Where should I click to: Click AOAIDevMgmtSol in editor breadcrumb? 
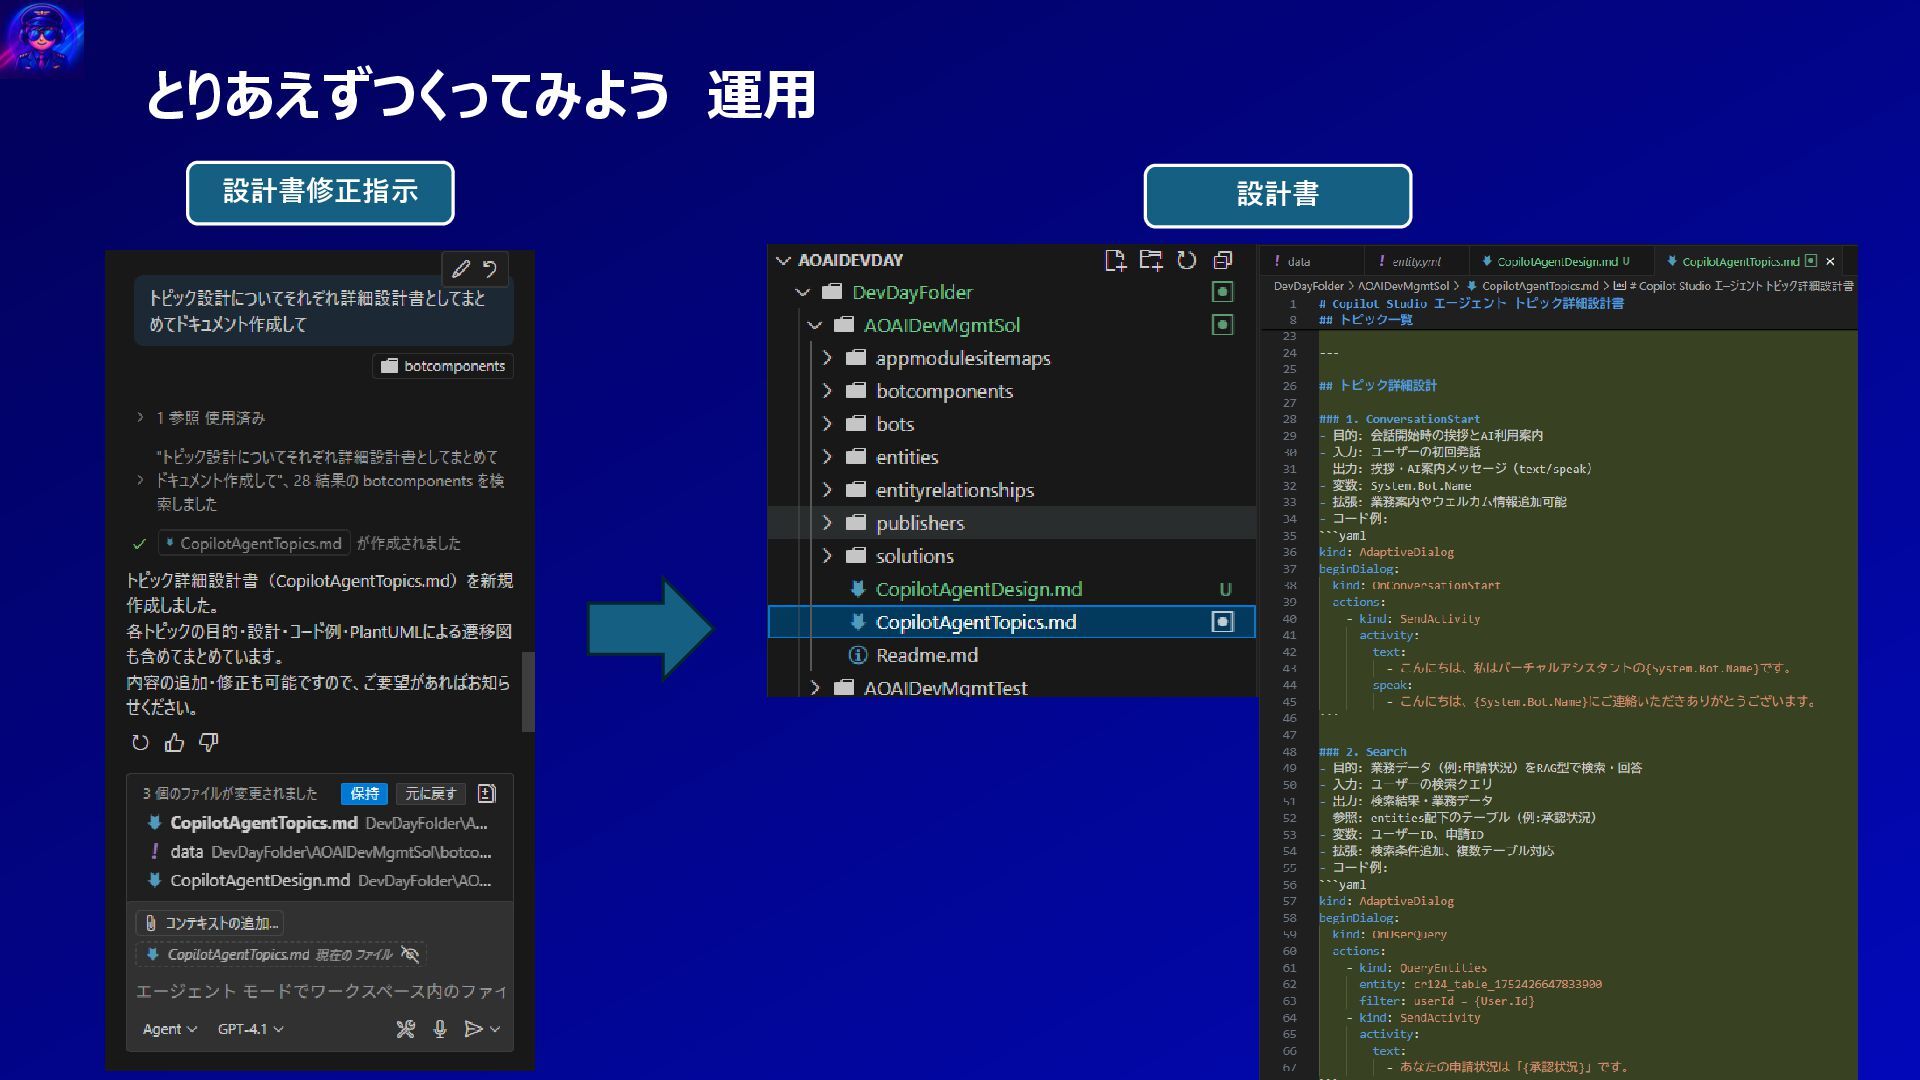click(x=1403, y=286)
